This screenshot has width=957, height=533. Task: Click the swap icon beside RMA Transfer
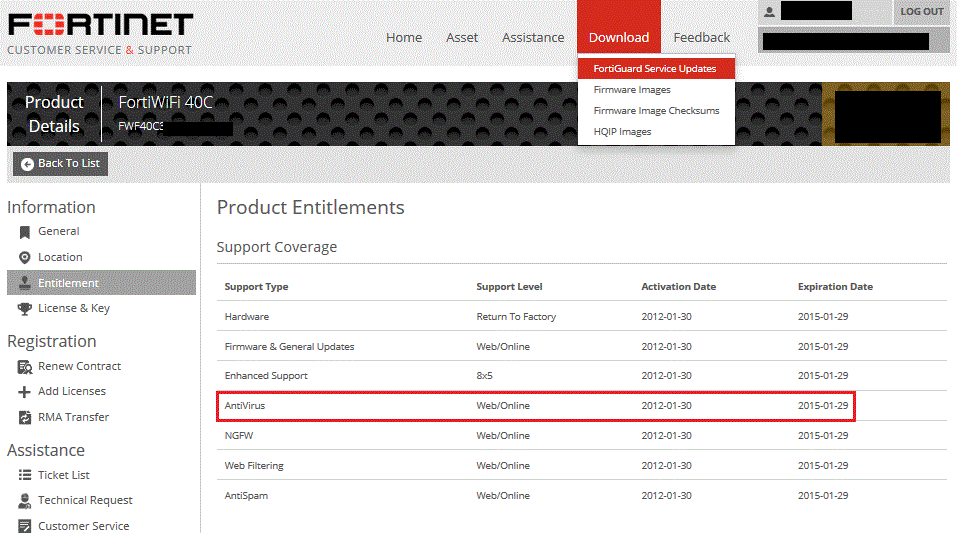point(25,418)
